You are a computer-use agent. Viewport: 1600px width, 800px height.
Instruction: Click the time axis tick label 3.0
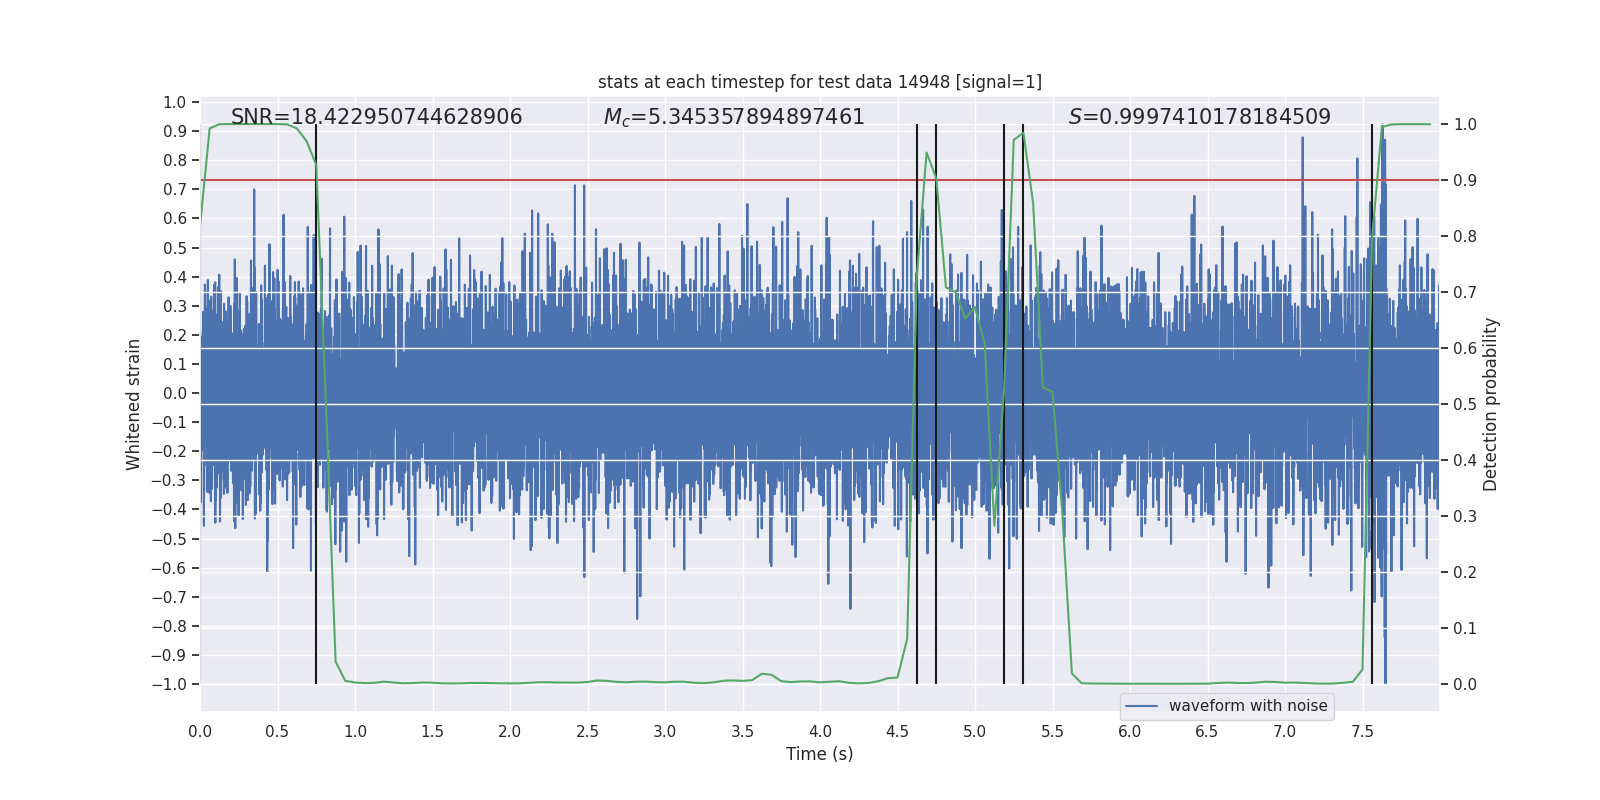pos(665,732)
